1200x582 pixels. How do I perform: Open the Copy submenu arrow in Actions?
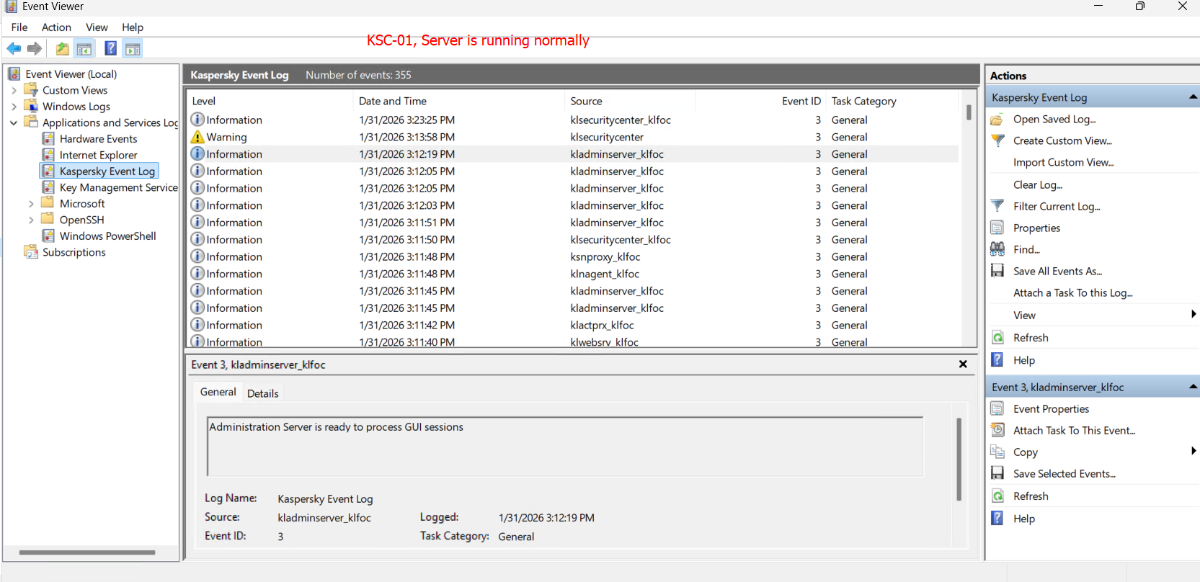(x=1194, y=452)
